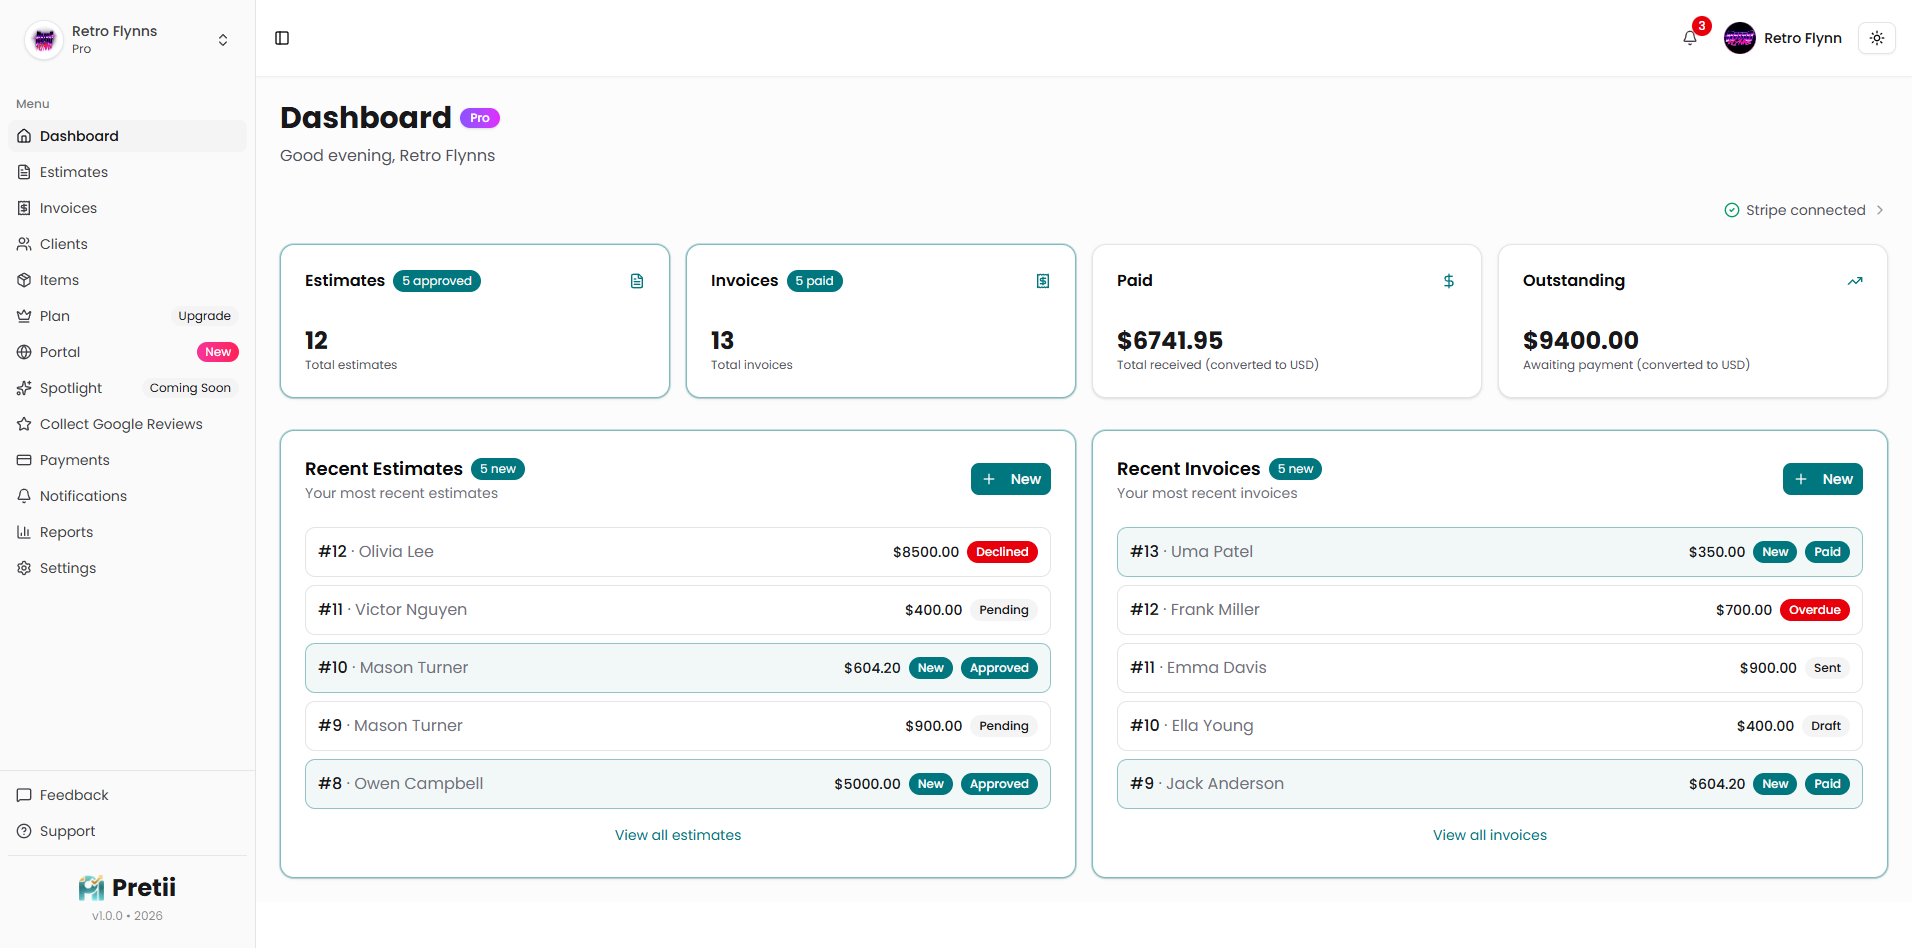
Task: Click the Clients sidebar icon
Action: coord(24,244)
